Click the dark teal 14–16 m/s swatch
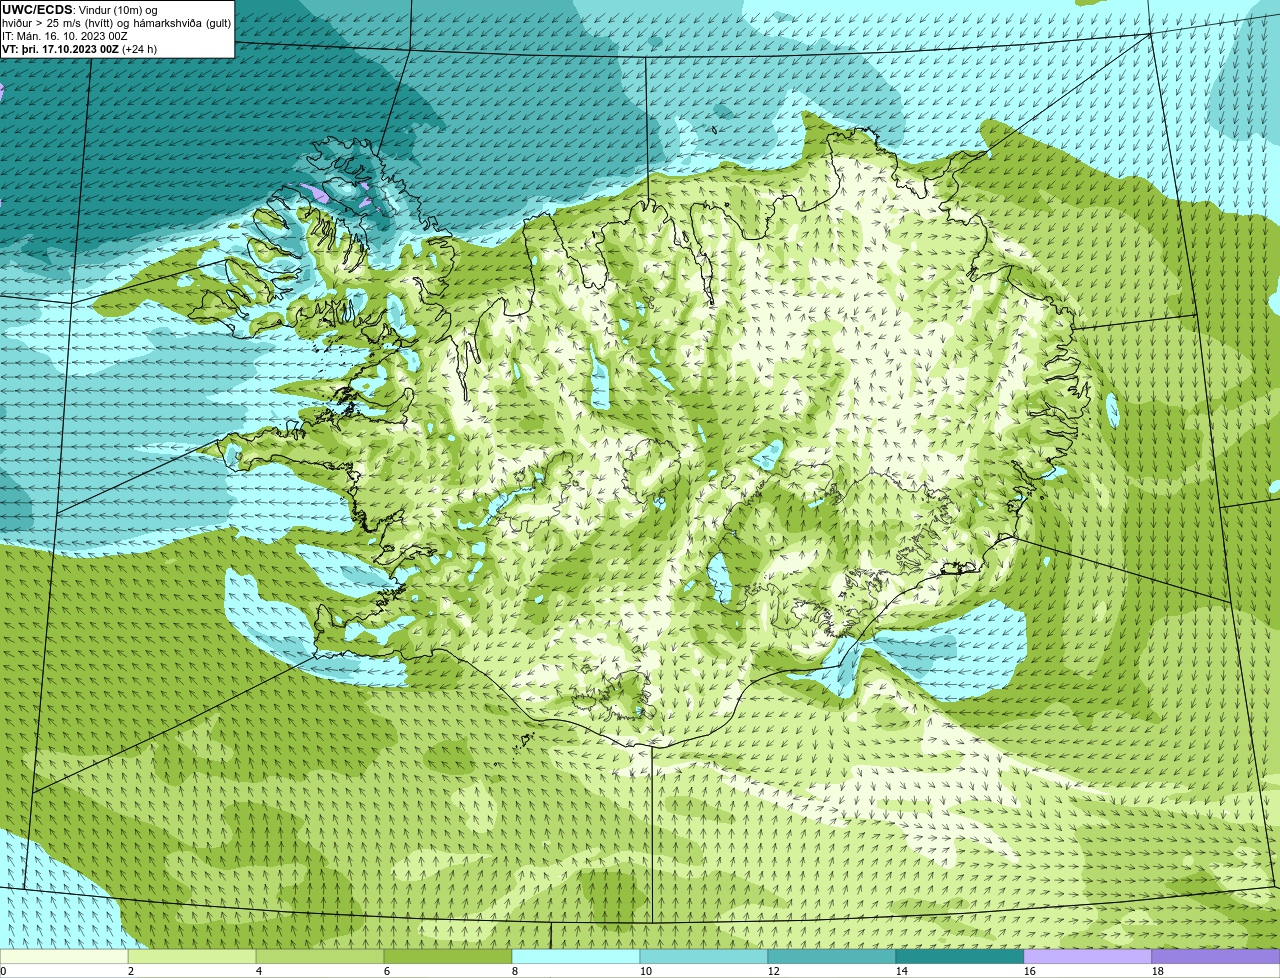Viewport: 1280px width, 978px height. click(x=960, y=957)
